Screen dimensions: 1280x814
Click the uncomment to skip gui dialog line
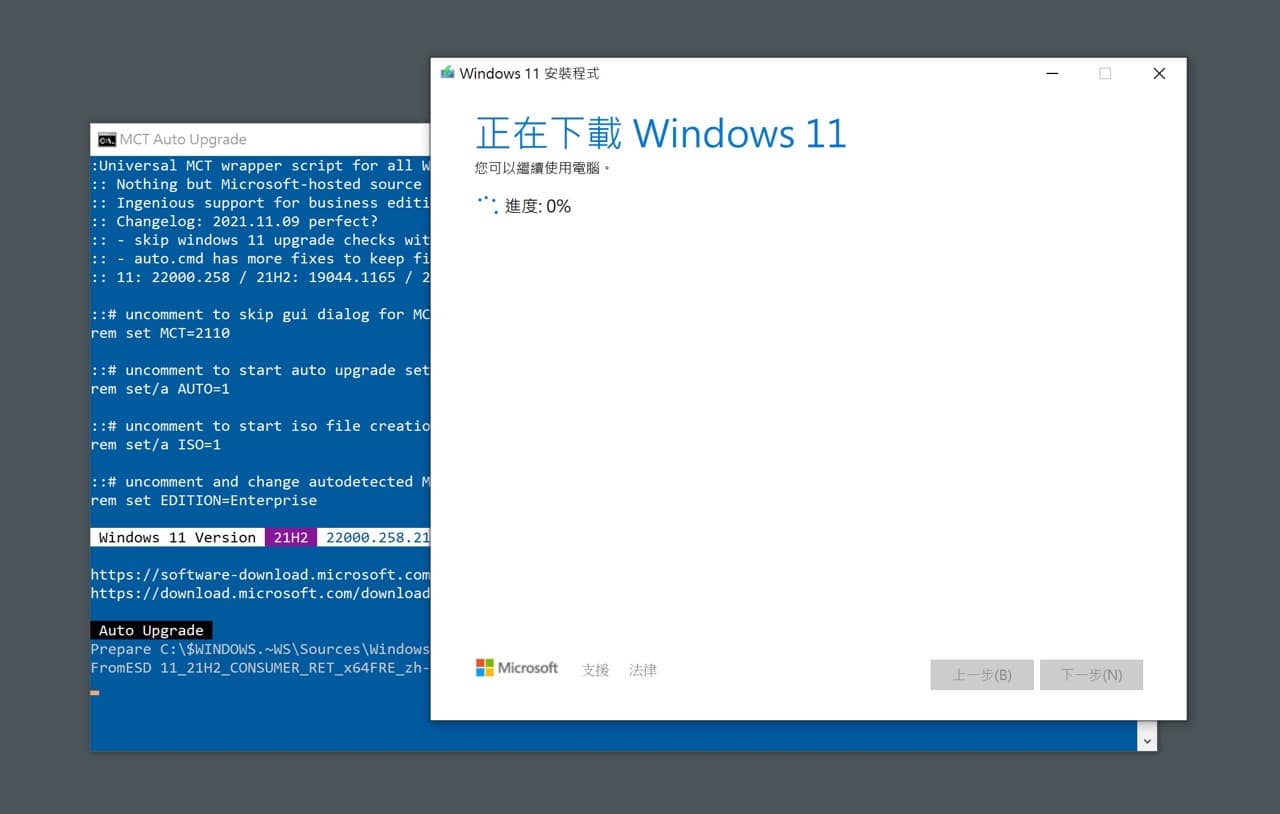coord(260,314)
